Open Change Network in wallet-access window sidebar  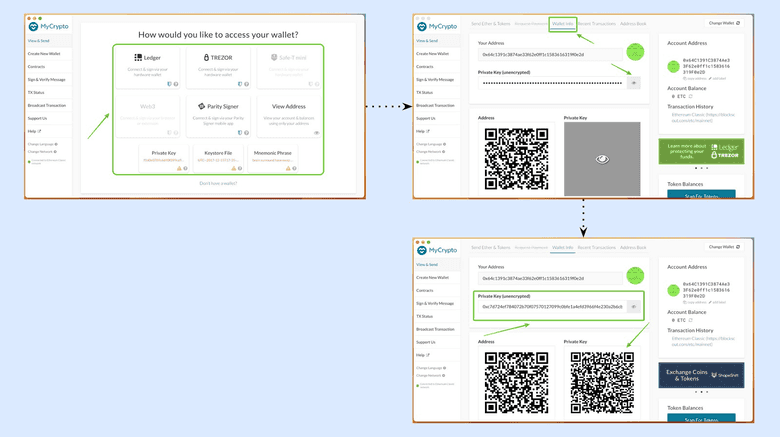(42, 152)
